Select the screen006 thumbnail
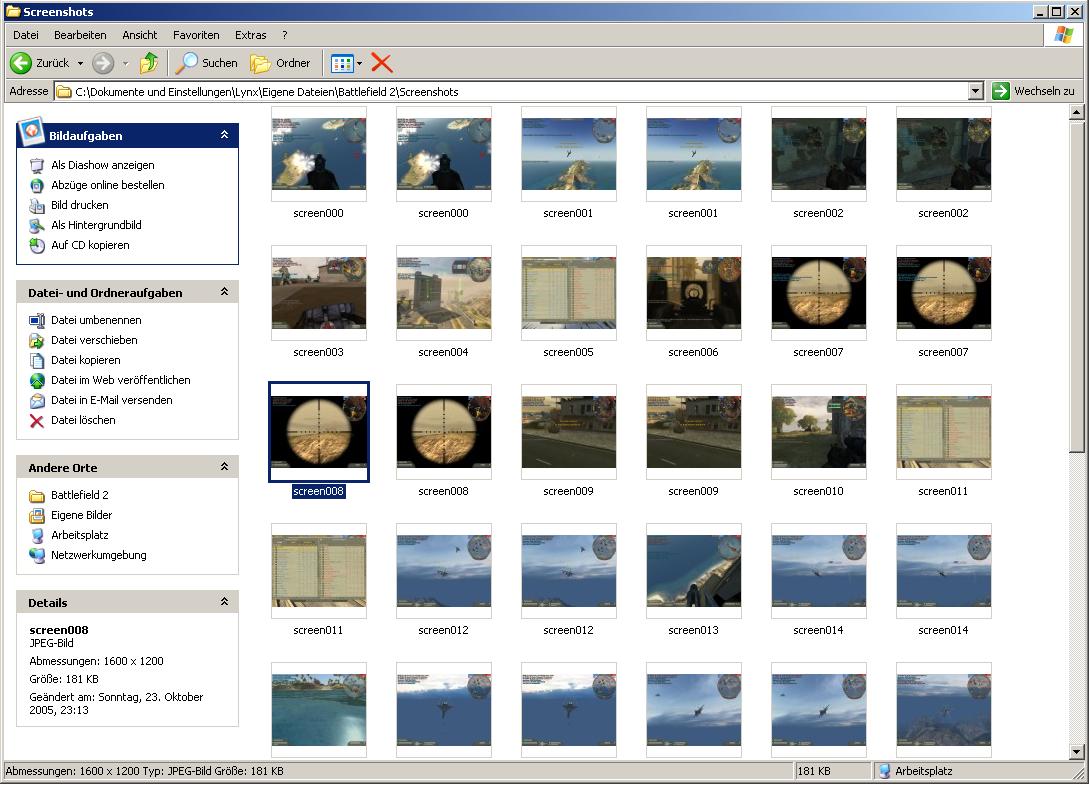 [x=694, y=293]
